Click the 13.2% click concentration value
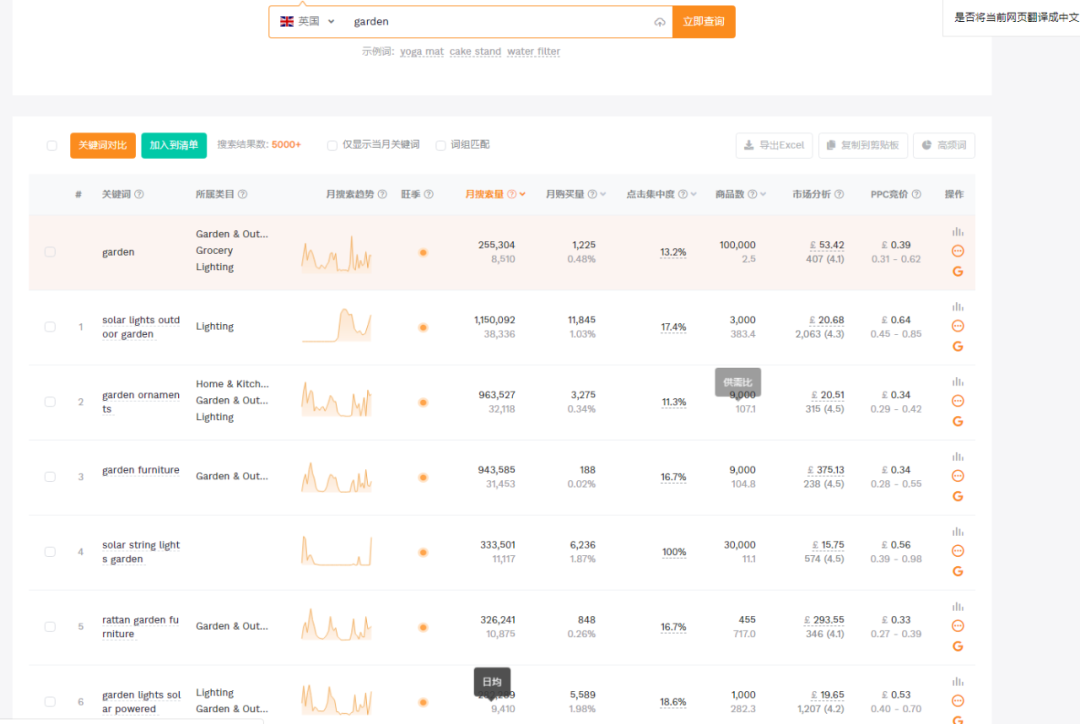1080x724 pixels. click(673, 252)
